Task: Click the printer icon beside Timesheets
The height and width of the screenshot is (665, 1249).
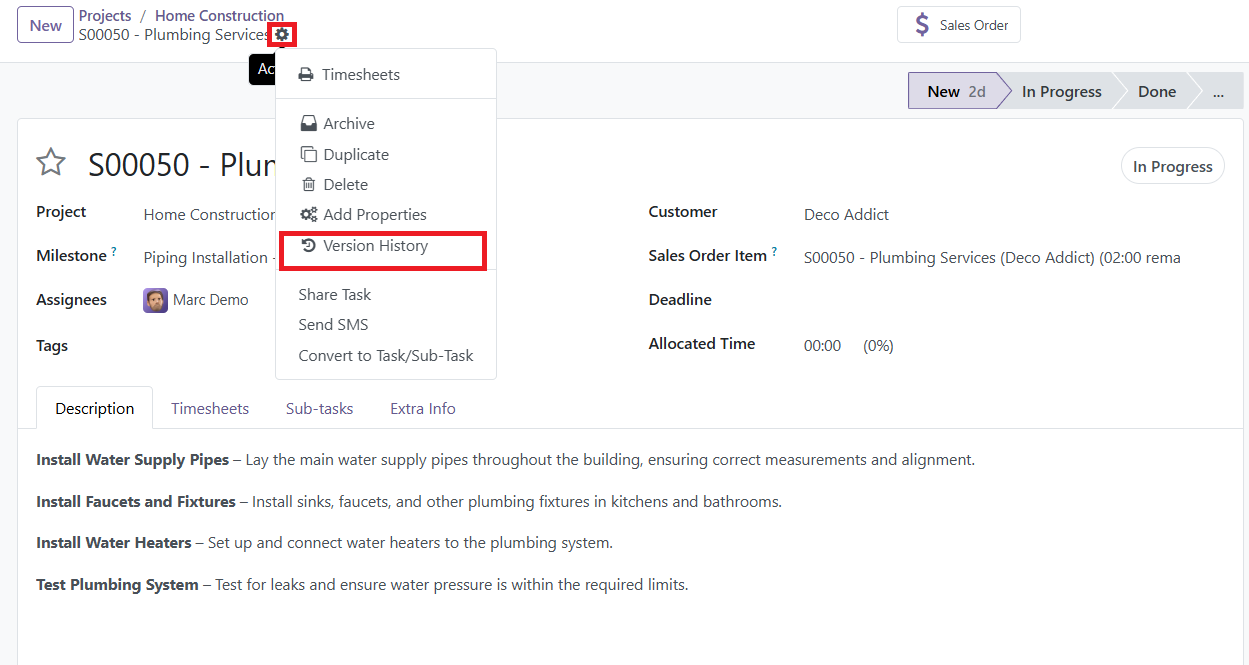Action: click(x=306, y=75)
